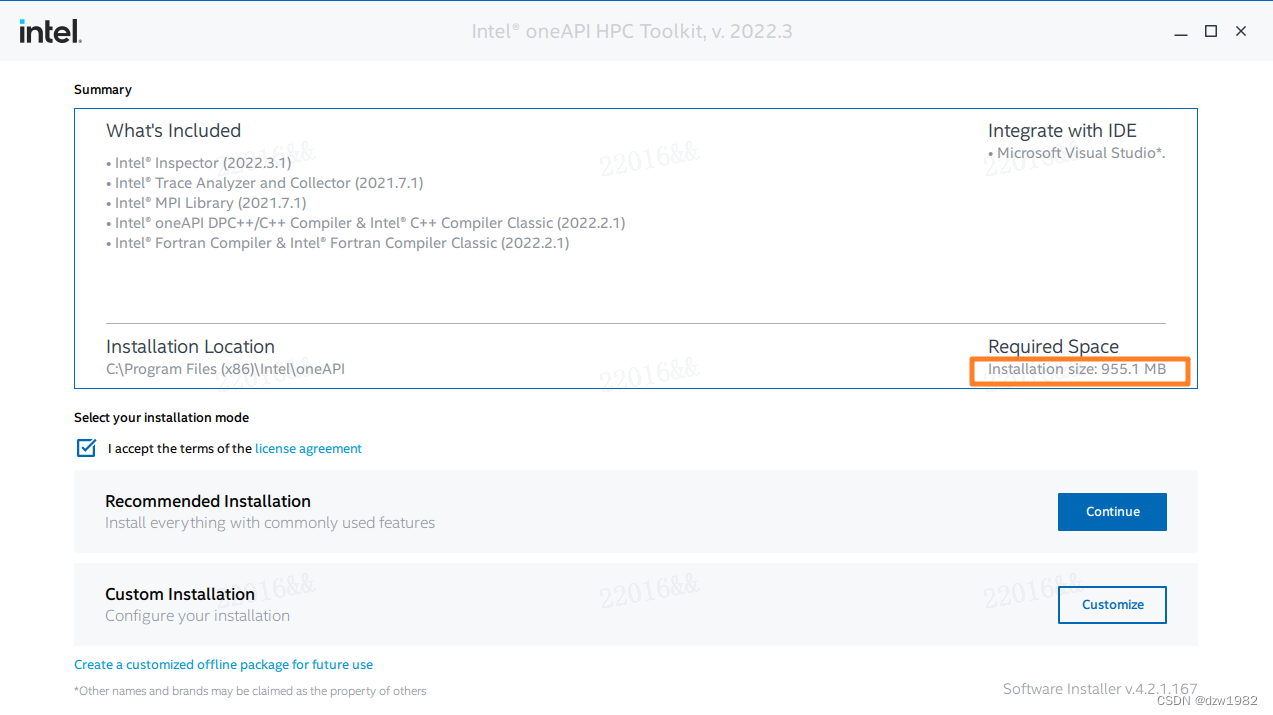Click the Installation size 955.1 MB text
Viewport: 1273px width, 715px height.
1077,369
